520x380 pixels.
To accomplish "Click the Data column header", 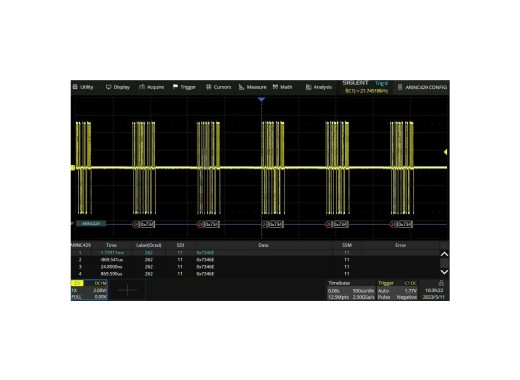I will coord(263,245).
